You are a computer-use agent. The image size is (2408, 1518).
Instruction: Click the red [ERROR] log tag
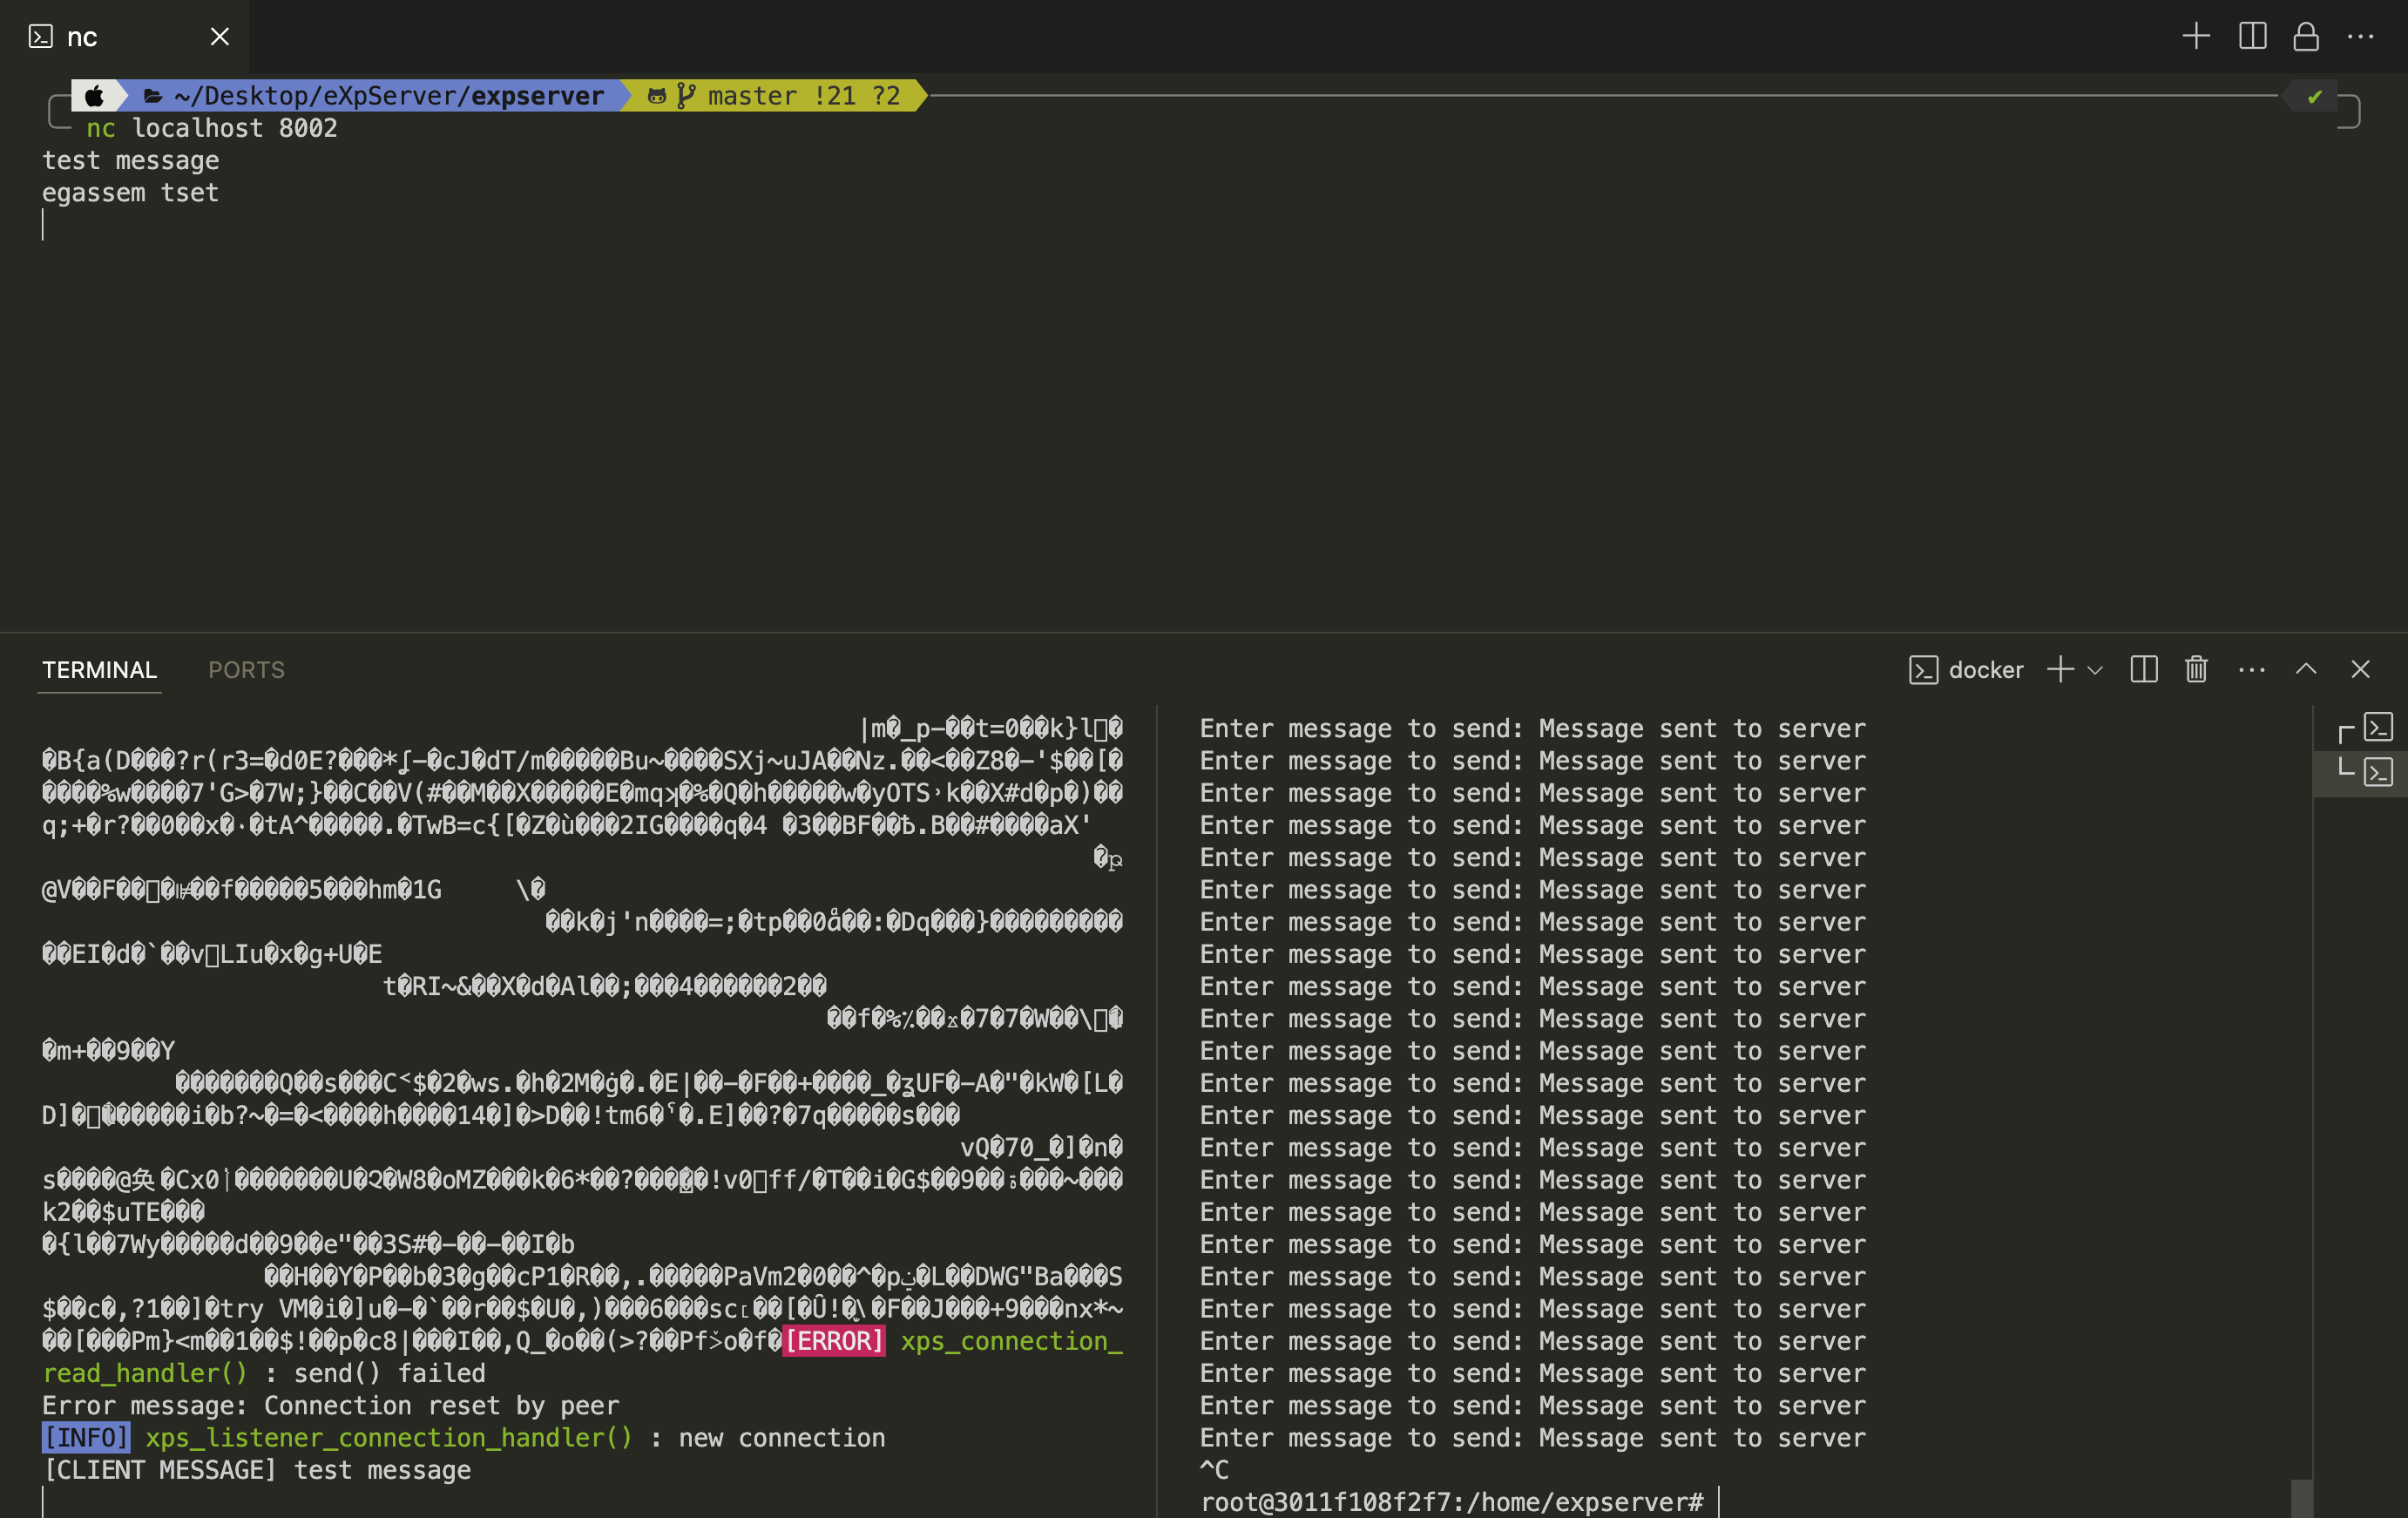(833, 1341)
